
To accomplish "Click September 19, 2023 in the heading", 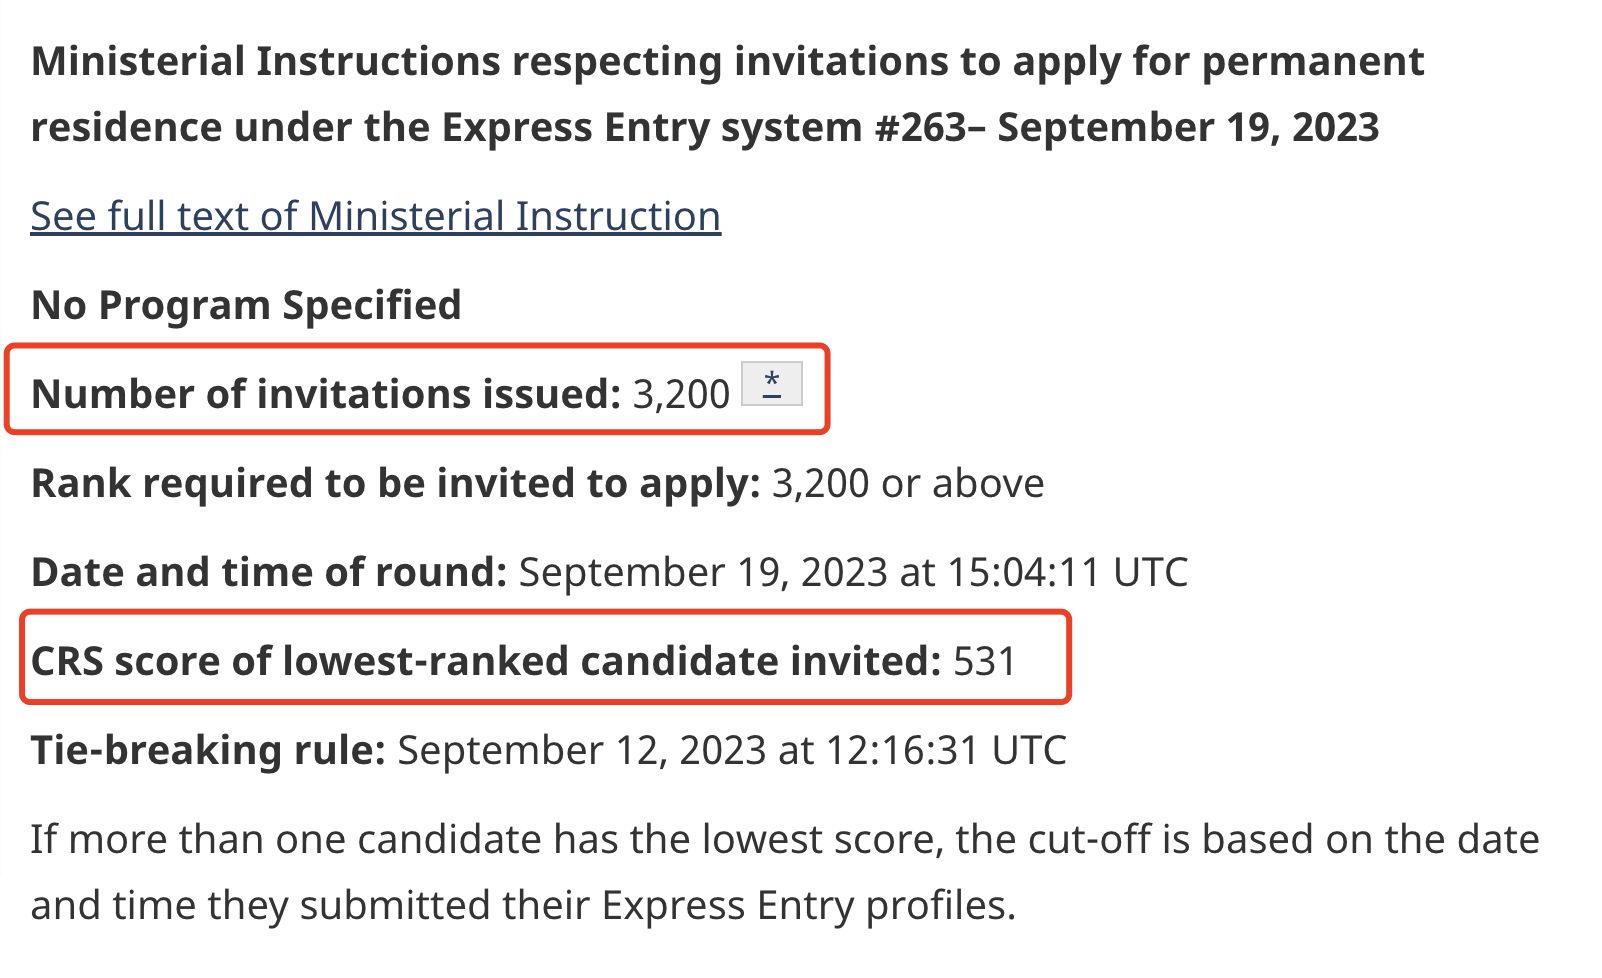I will 1188,128.
